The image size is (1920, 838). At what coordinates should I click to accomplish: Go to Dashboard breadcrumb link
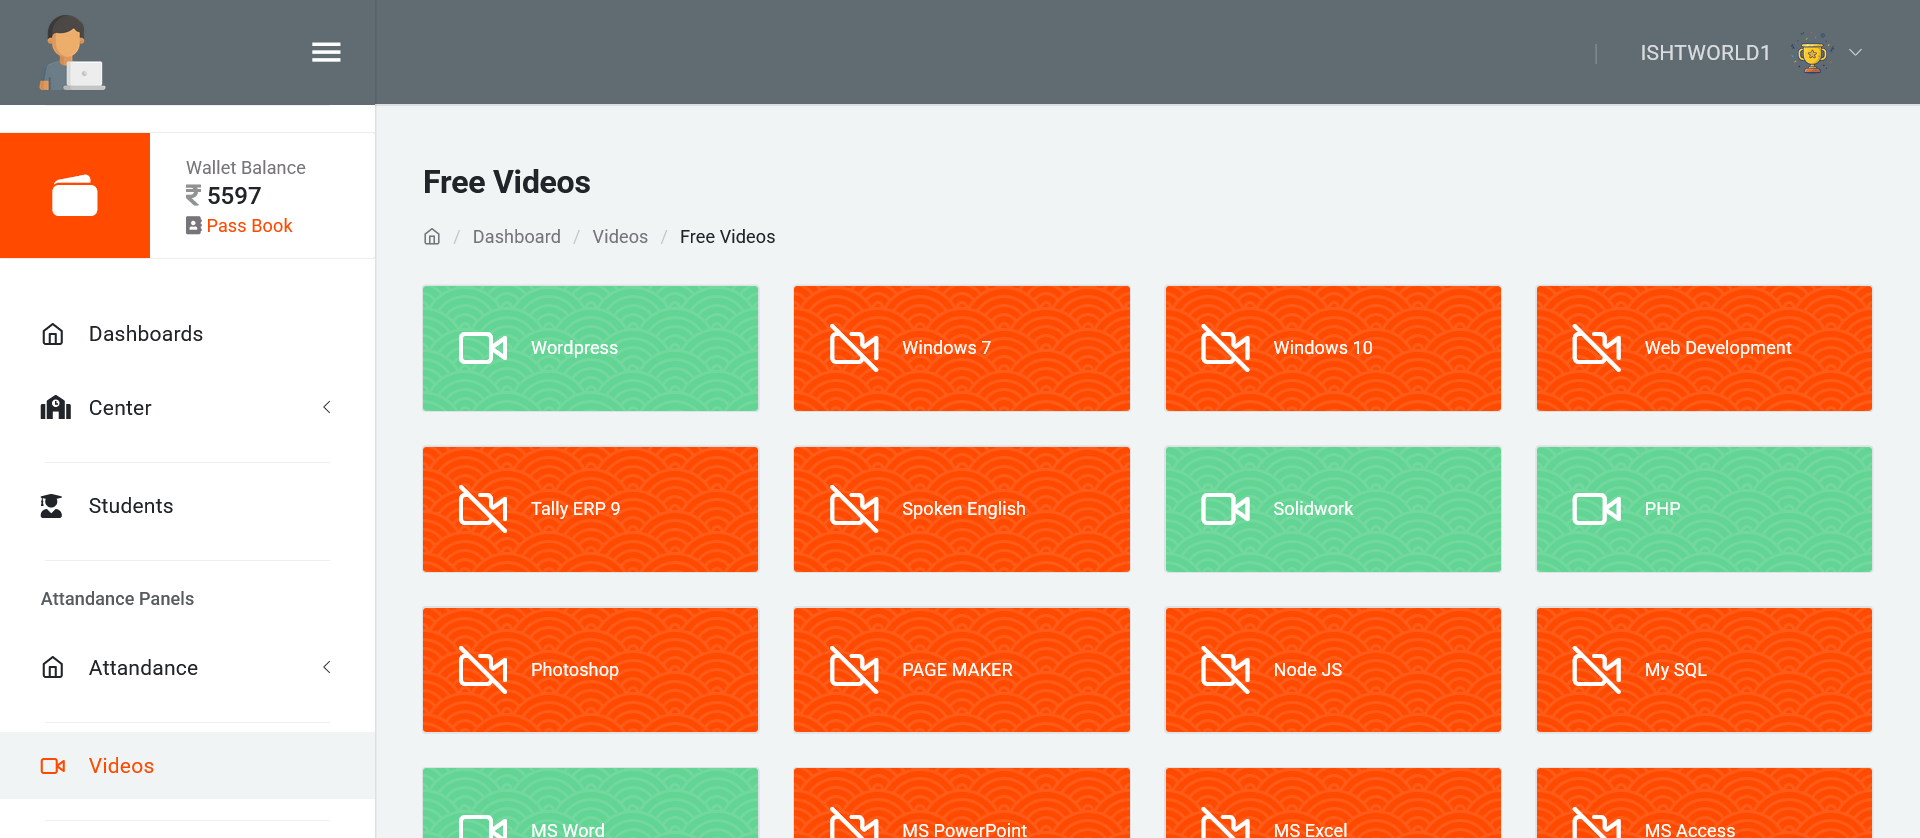coord(516,237)
